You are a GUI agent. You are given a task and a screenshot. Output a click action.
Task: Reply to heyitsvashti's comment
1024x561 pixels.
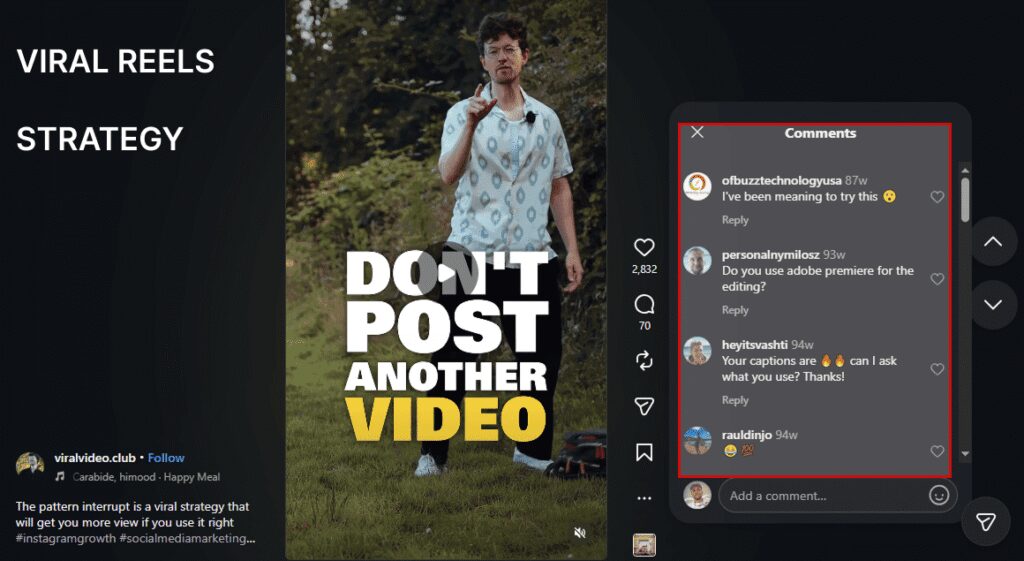pyautogui.click(x=735, y=400)
